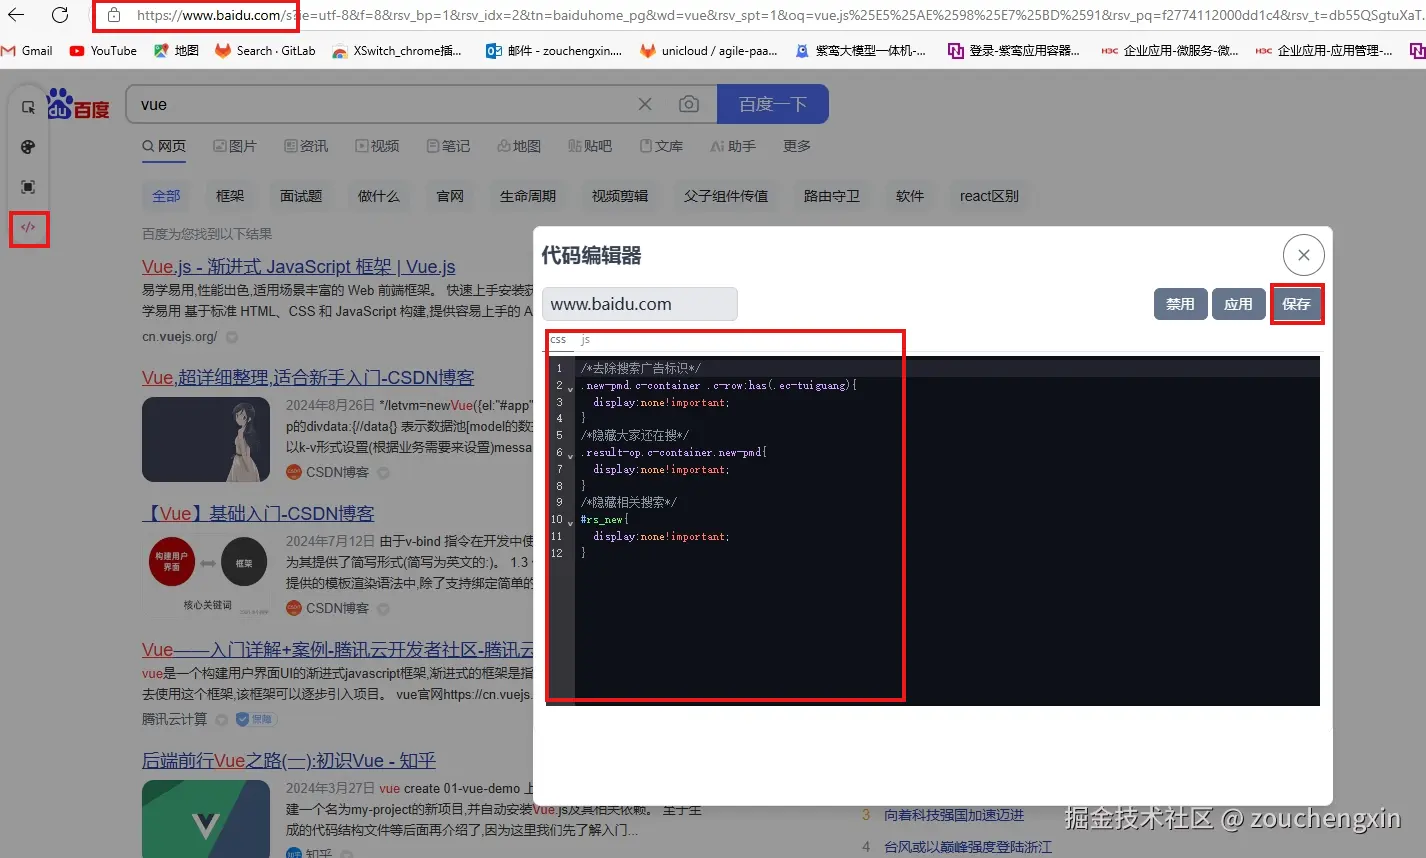Select the 视频剪辑 filter chip
Viewport: 1426px width, 858px height.
pos(620,196)
